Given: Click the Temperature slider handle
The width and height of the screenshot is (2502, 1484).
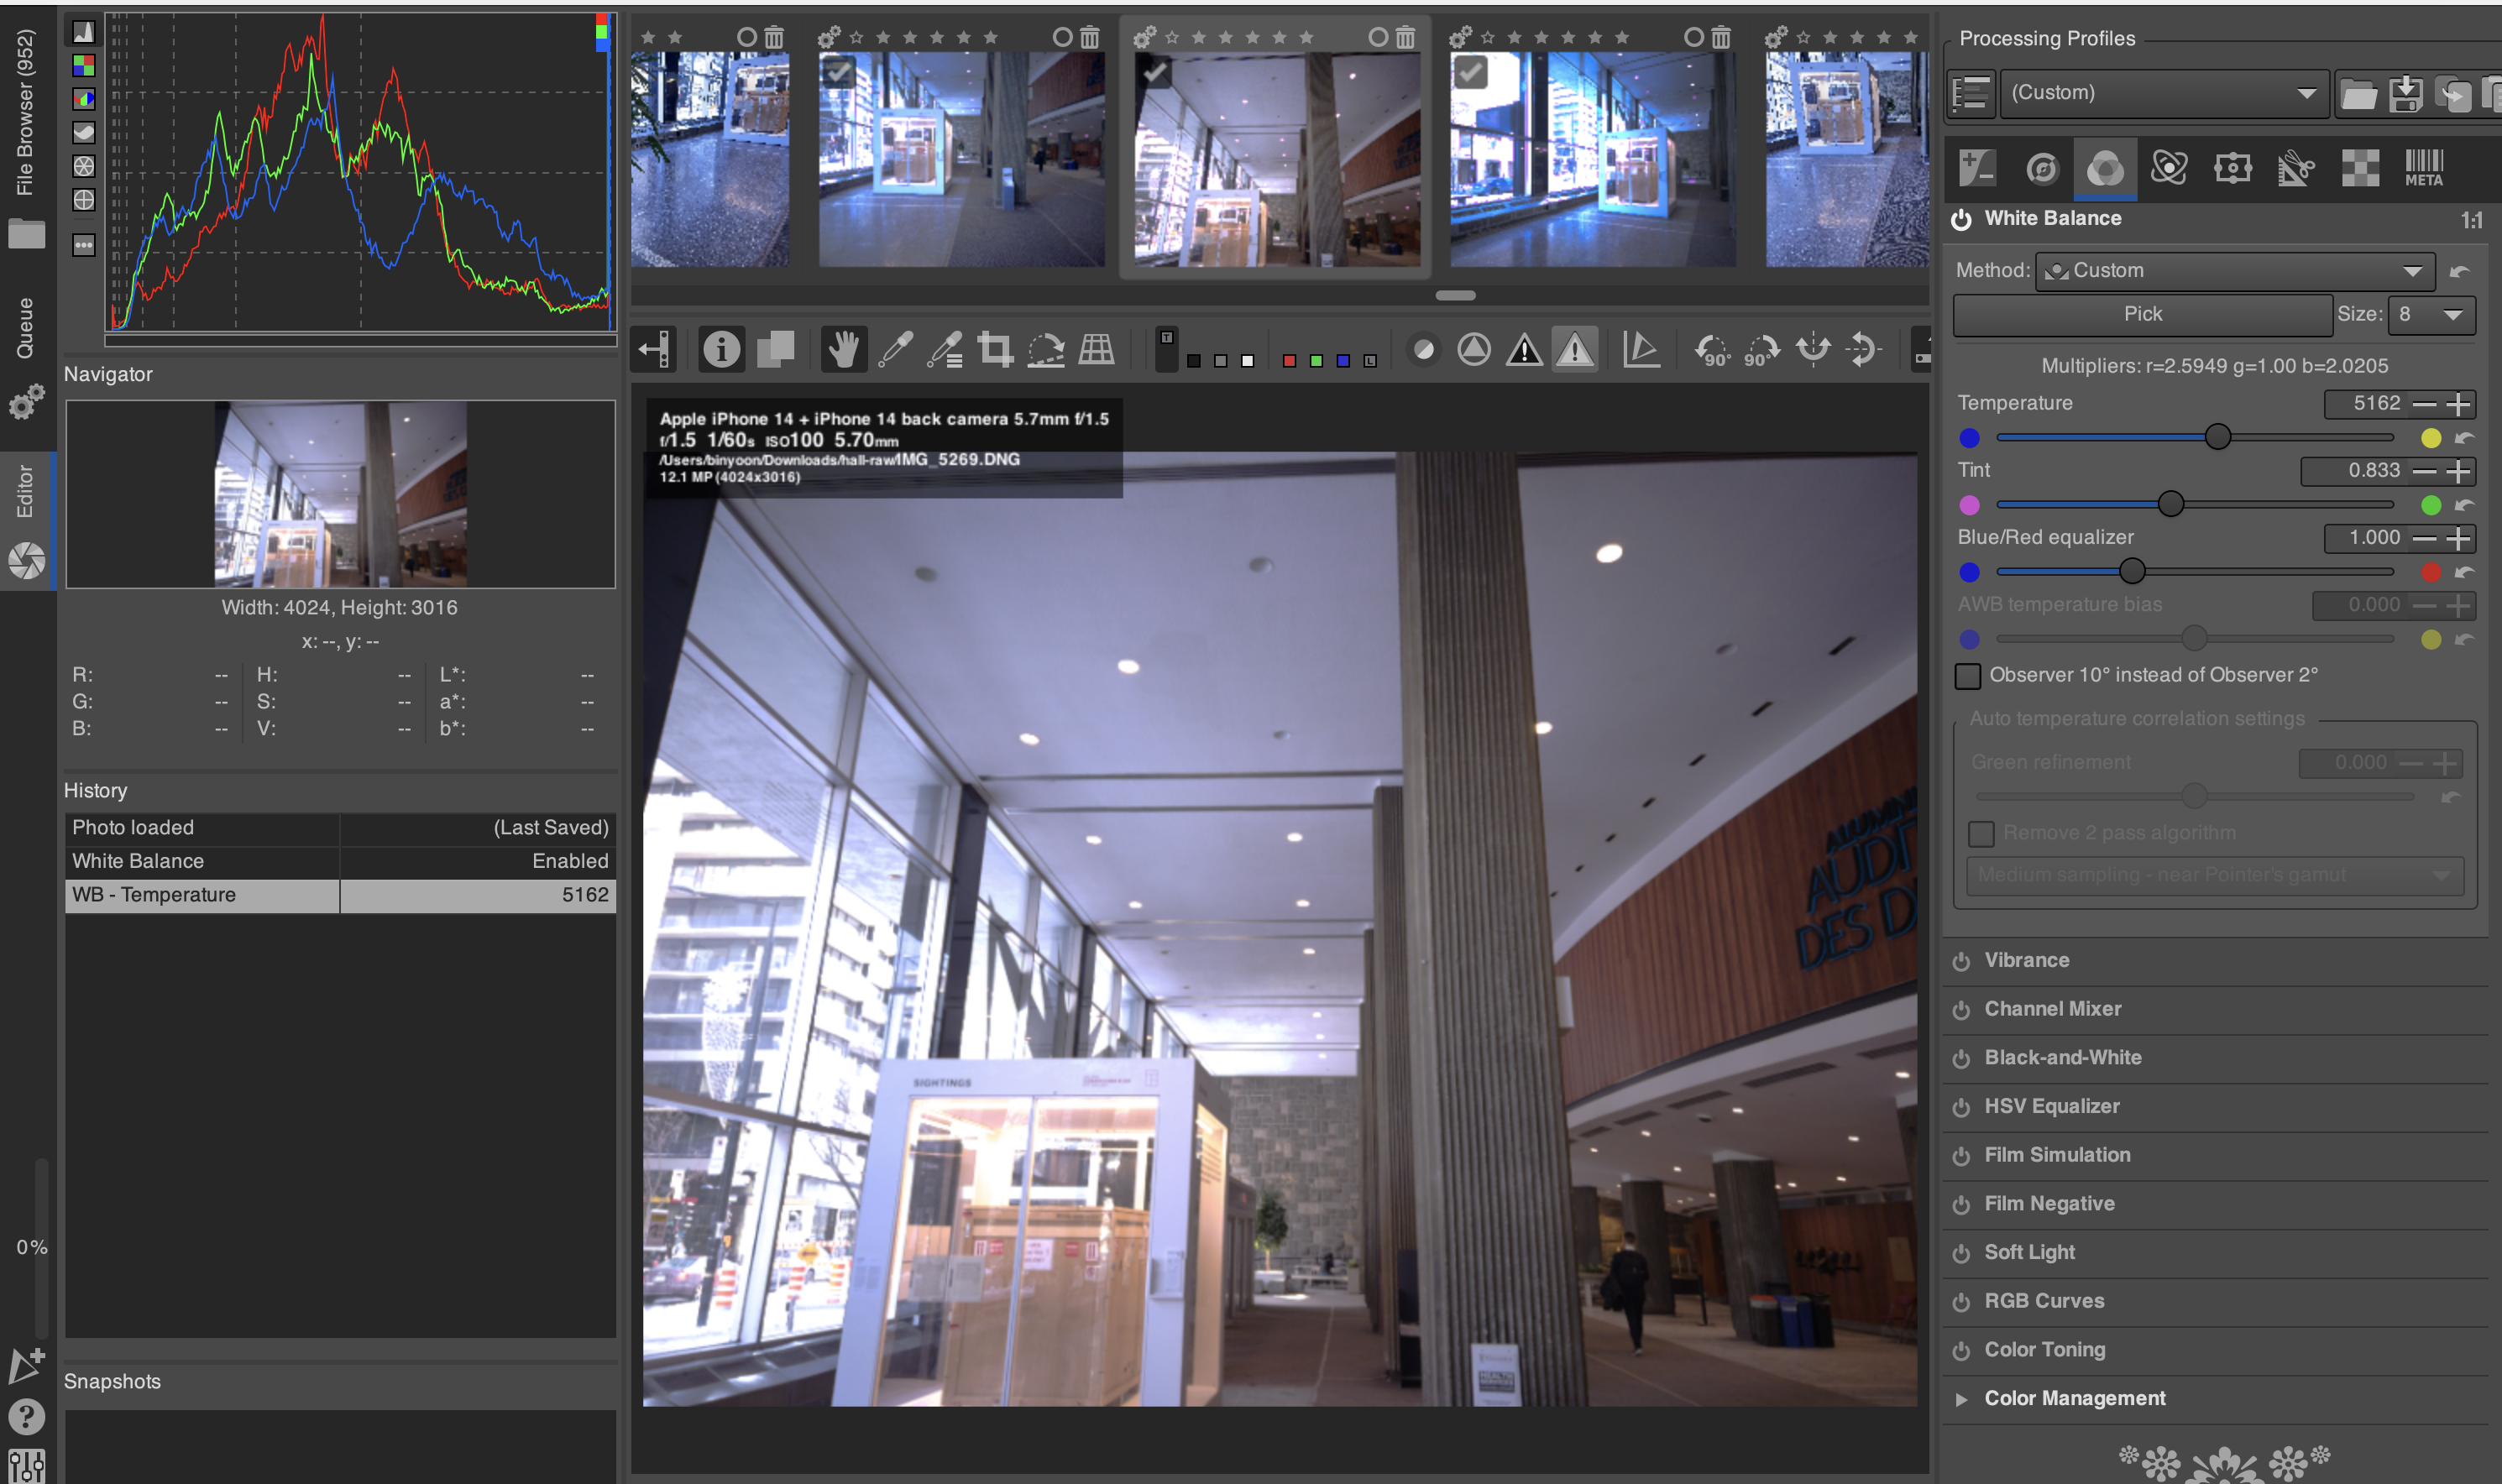Looking at the screenshot, I should click(x=2217, y=437).
